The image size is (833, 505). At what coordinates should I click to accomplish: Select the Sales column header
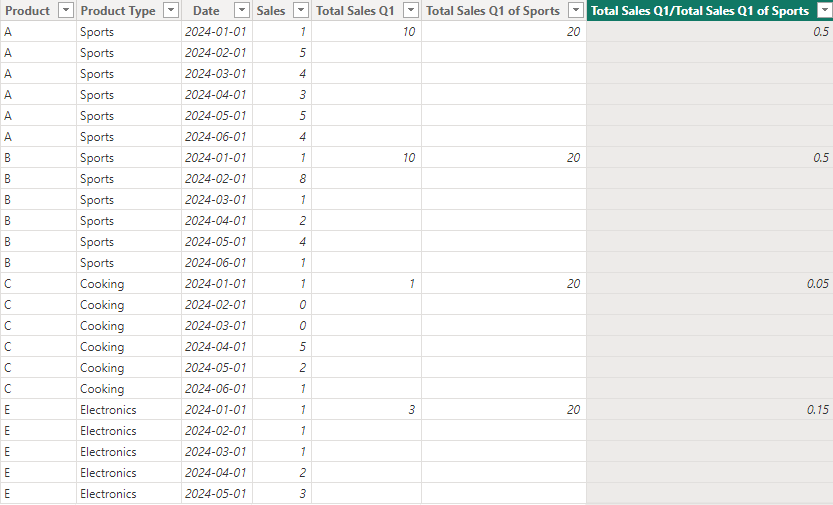(271, 11)
